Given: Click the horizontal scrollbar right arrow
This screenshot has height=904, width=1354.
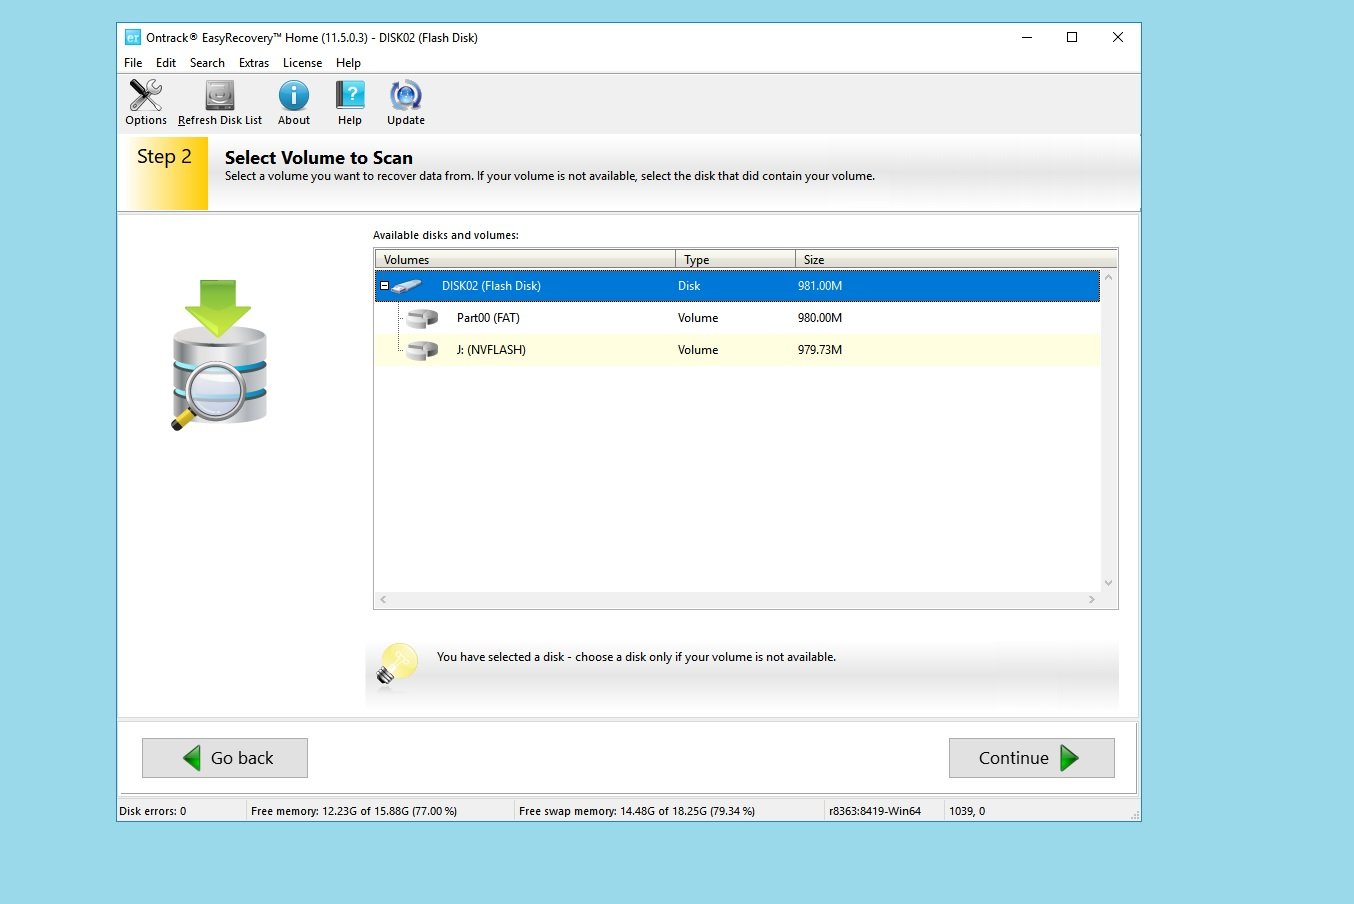Looking at the screenshot, I should (1091, 600).
